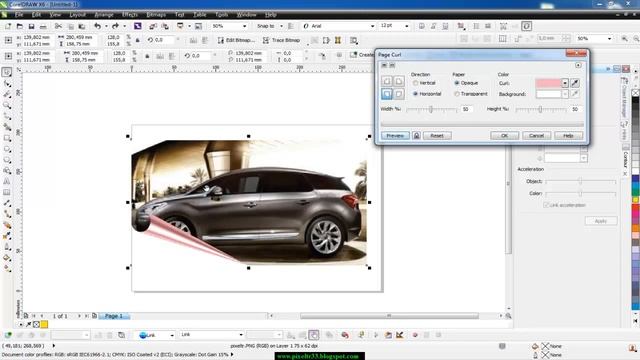Click the Width % value field

point(467,109)
